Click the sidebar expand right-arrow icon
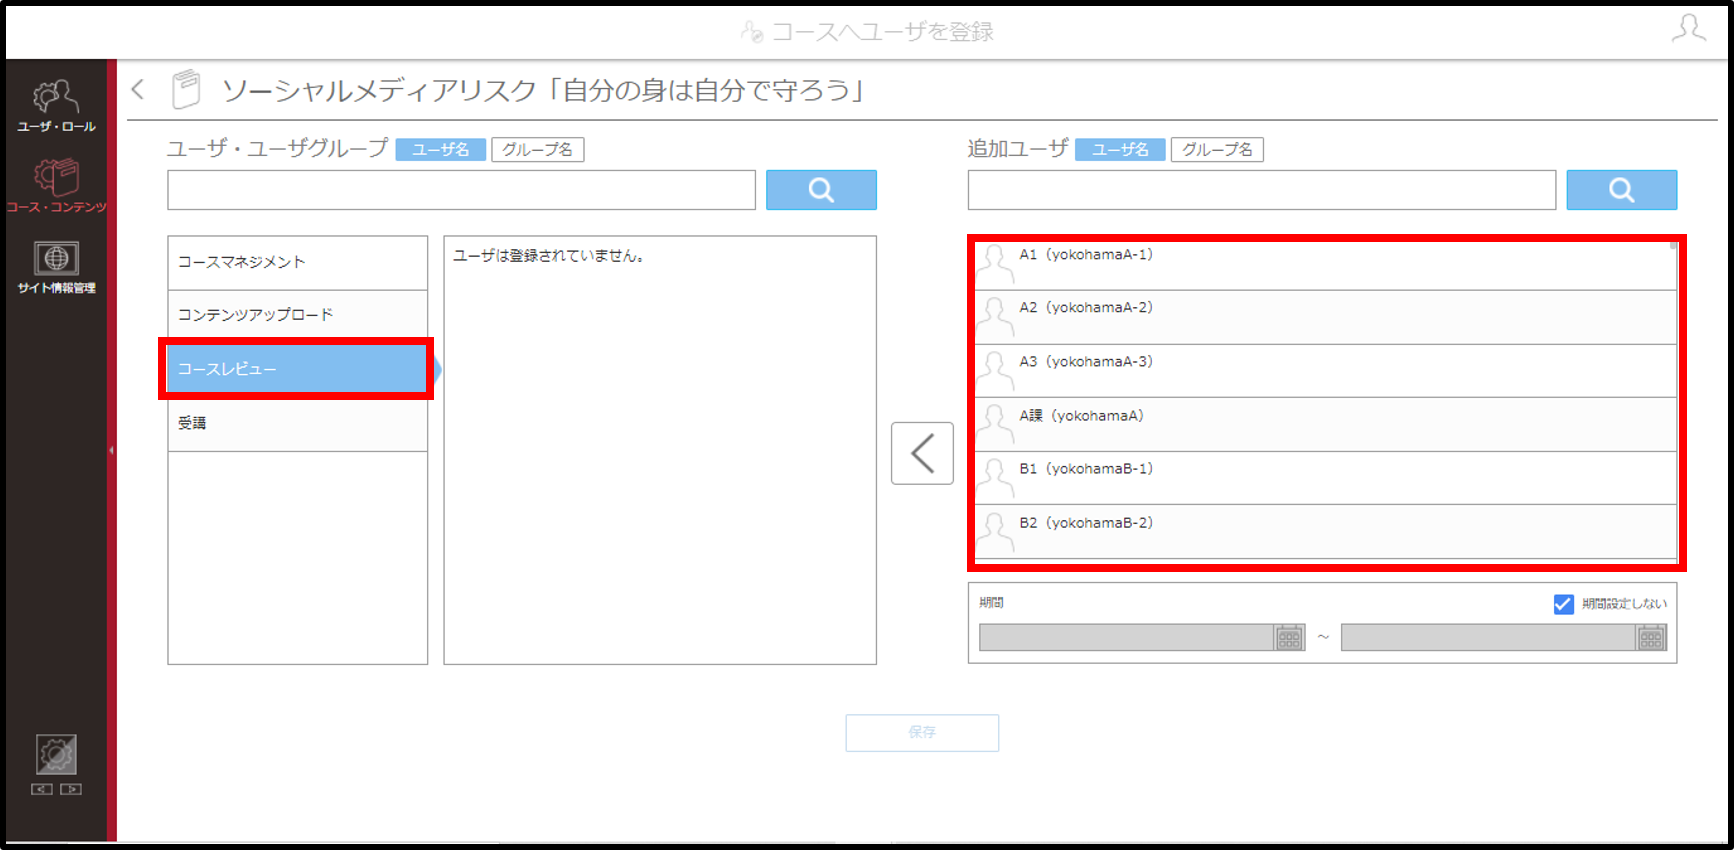This screenshot has width=1734, height=850. pos(71,790)
